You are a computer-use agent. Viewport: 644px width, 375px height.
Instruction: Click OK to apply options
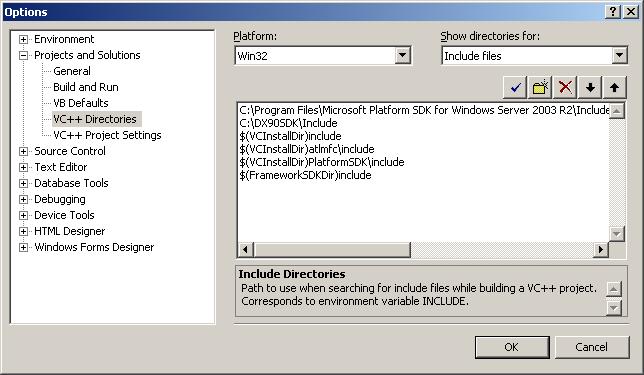(512, 347)
